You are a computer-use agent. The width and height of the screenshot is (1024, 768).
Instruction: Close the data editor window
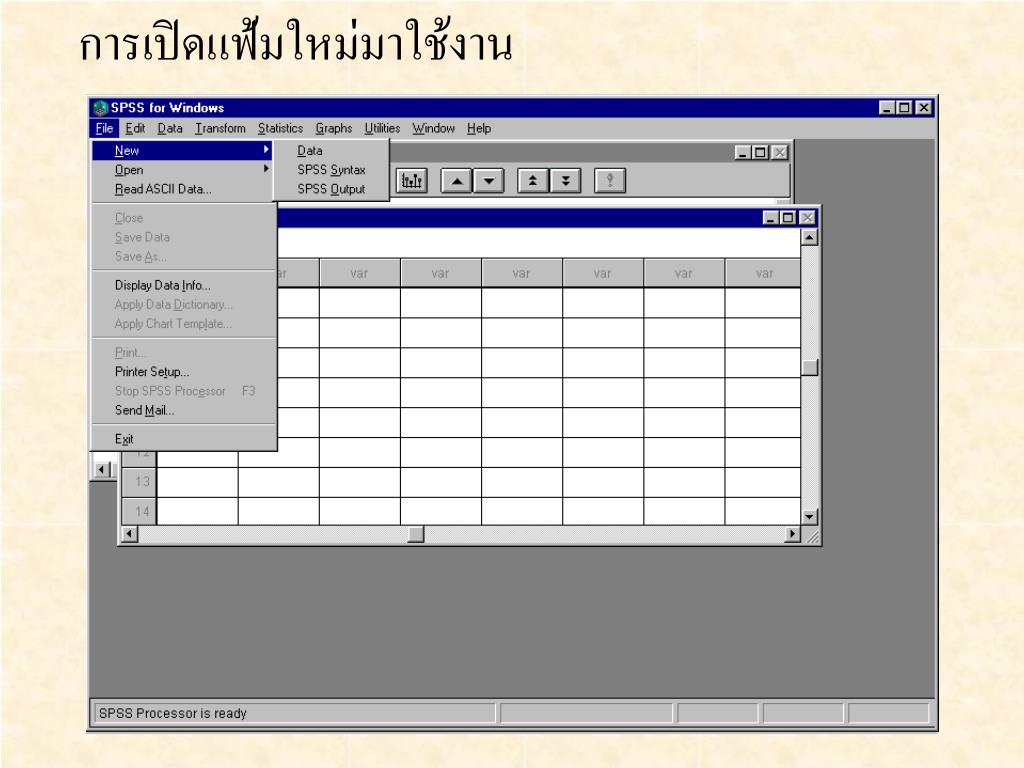tap(808, 217)
